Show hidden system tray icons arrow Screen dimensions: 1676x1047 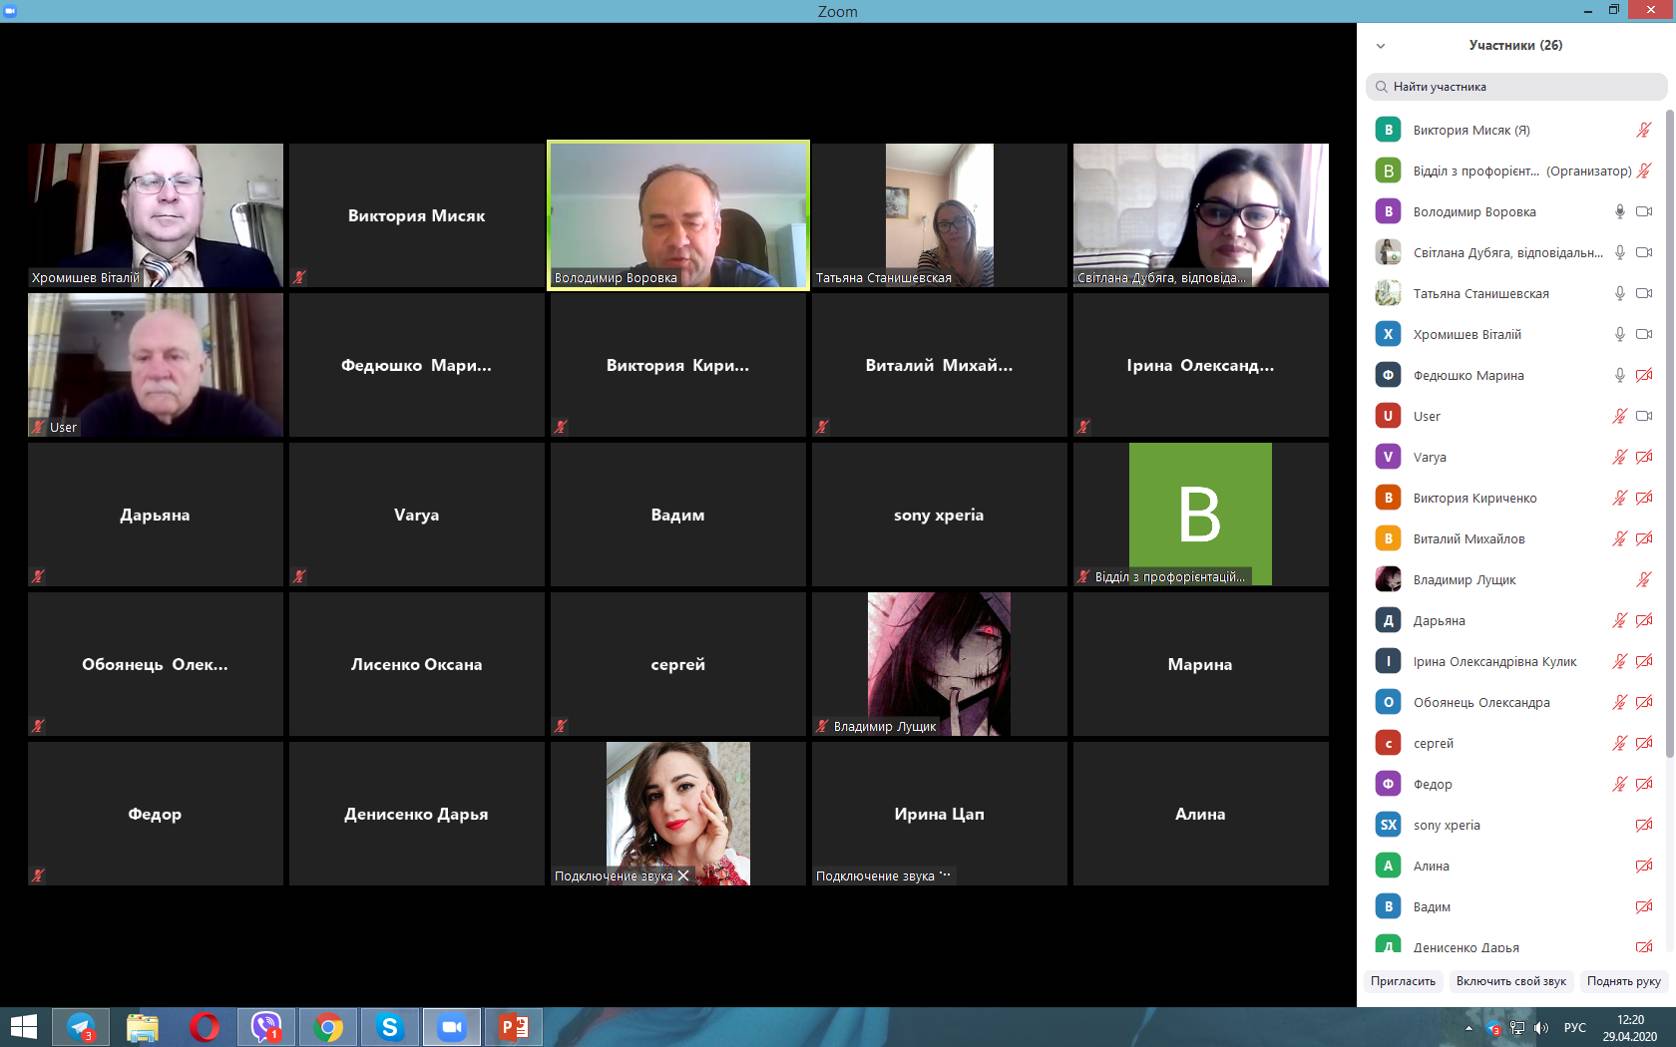point(1468,1028)
